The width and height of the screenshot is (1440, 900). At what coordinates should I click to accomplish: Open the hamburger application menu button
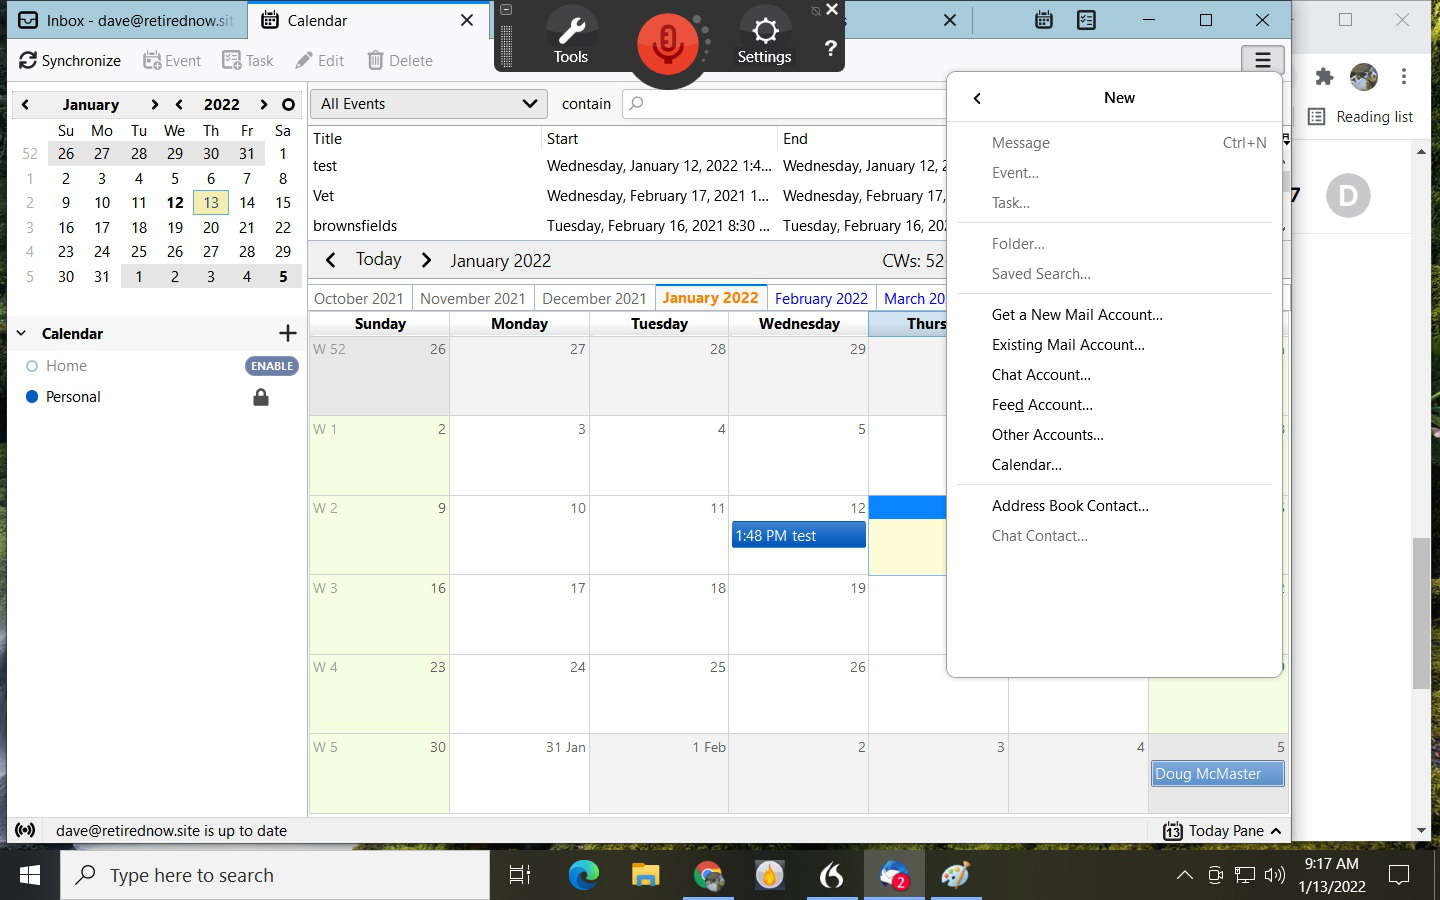pos(1262,60)
